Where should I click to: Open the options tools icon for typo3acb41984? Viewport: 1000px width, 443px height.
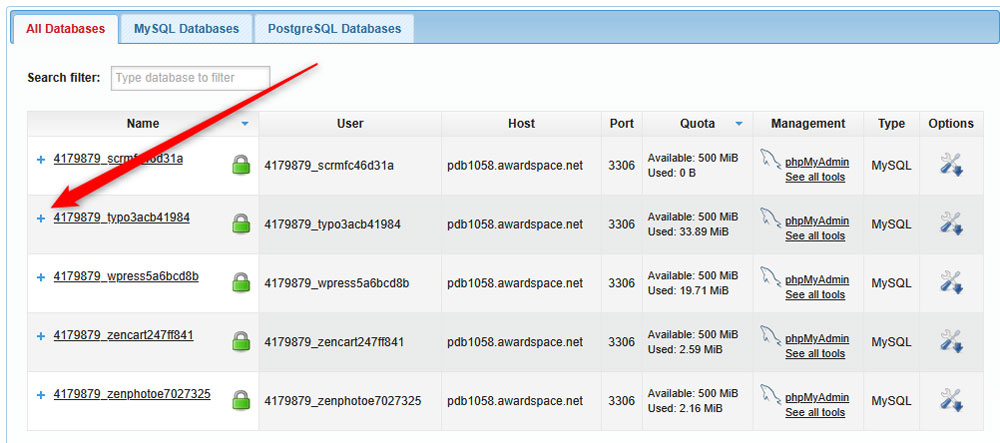pyautogui.click(x=951, y=224)
